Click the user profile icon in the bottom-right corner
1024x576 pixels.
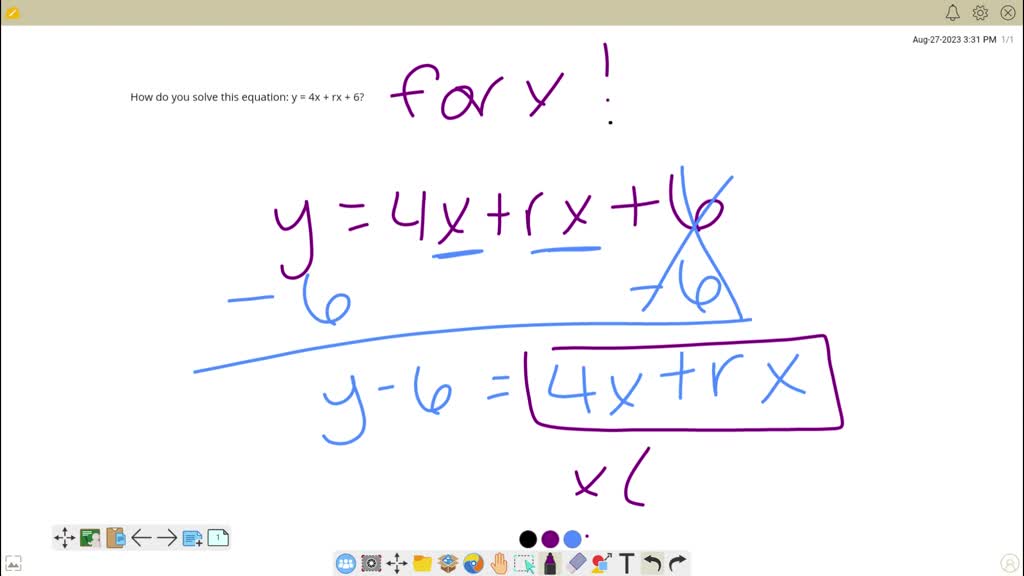coord(1010,563)
